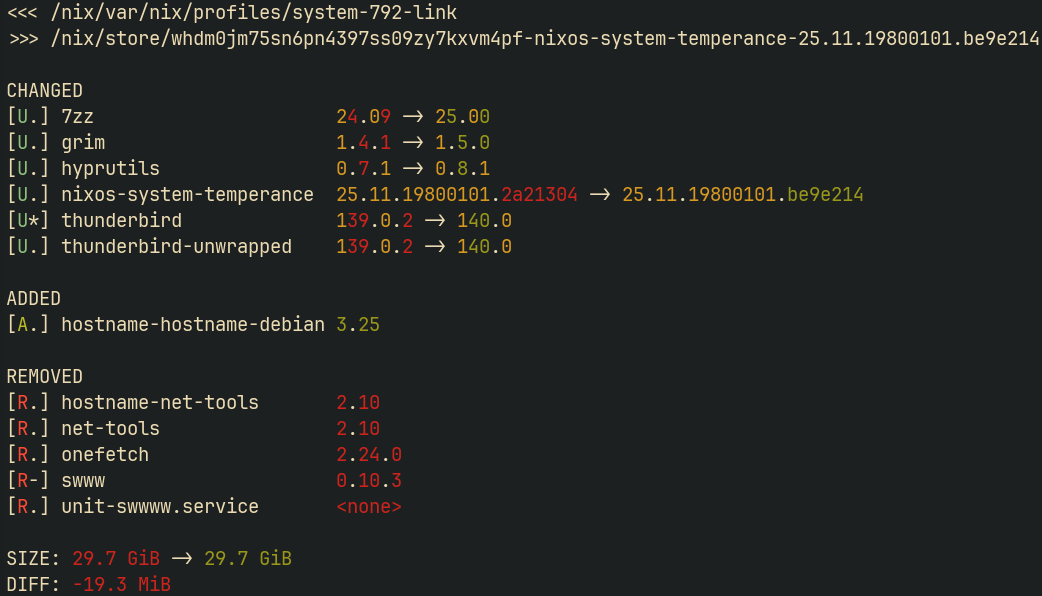This screenshot has width=1042, height=596.
Task: Click the SIZE summary line
Action: click(x=150, y=558)
